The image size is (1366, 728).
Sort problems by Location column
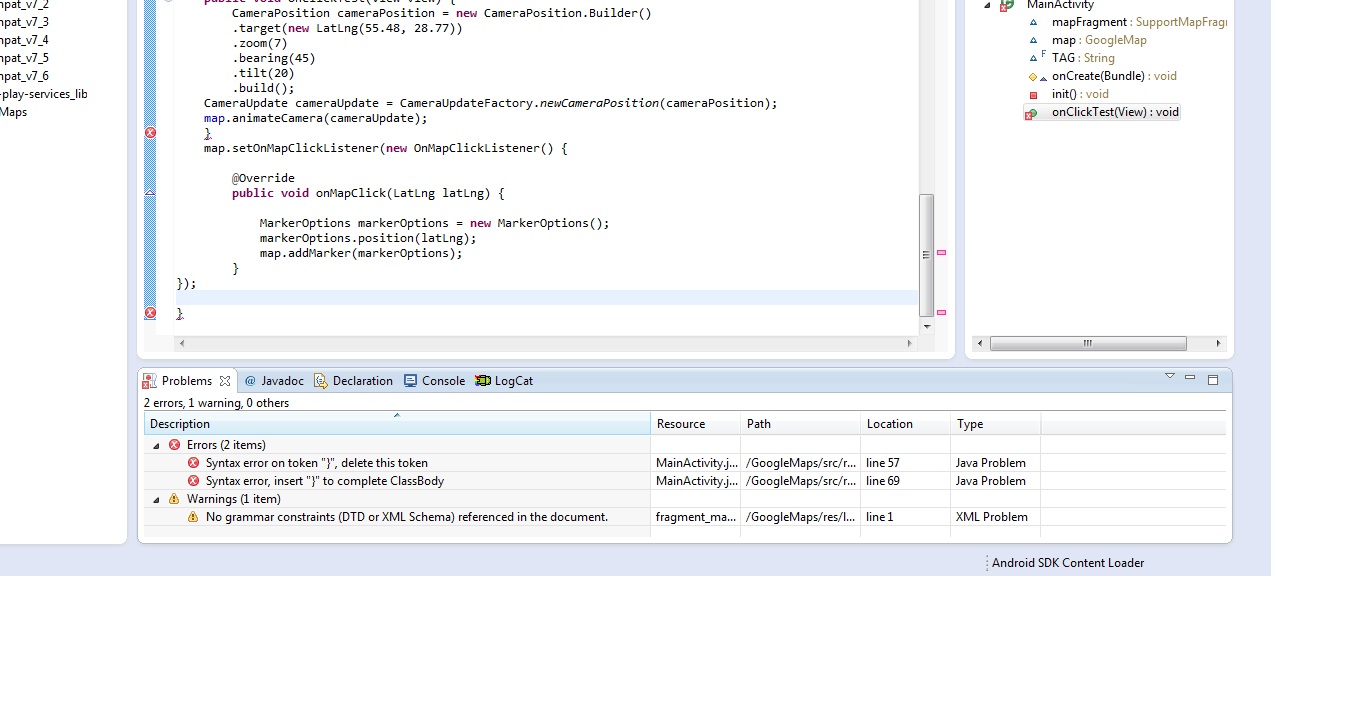pyautogui.click(x=905, y=424)
